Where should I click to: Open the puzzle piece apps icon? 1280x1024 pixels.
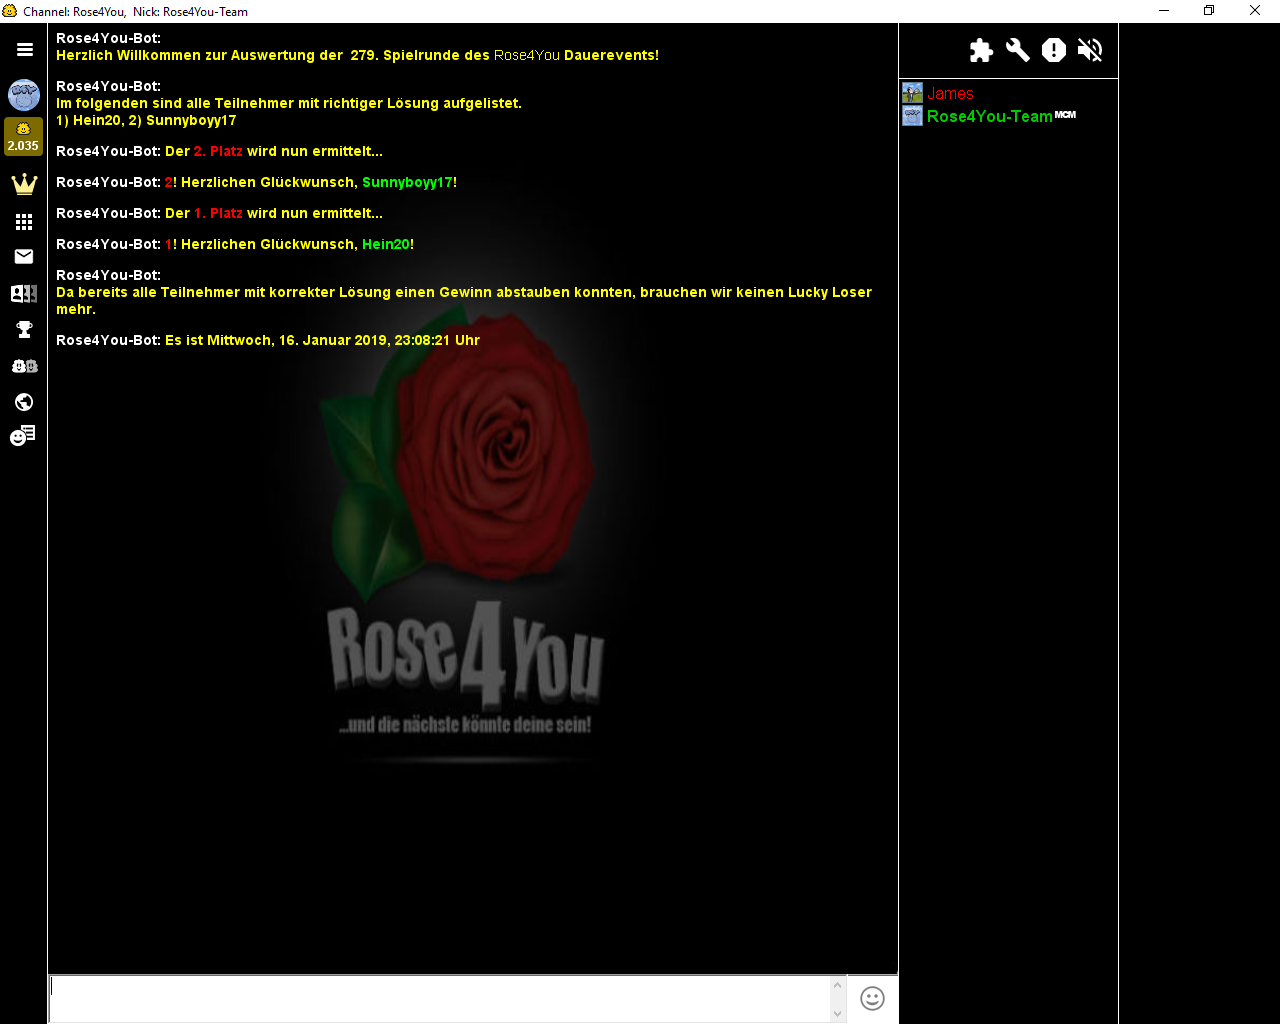981,50
